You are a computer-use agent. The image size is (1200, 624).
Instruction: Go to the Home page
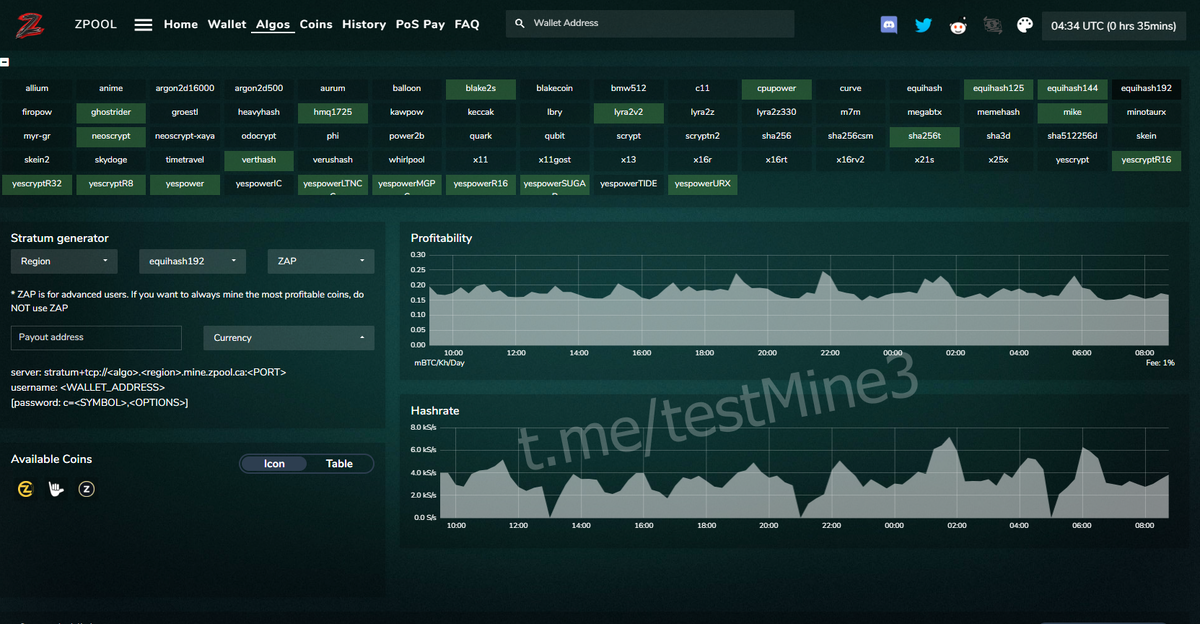tap(181, 24)
